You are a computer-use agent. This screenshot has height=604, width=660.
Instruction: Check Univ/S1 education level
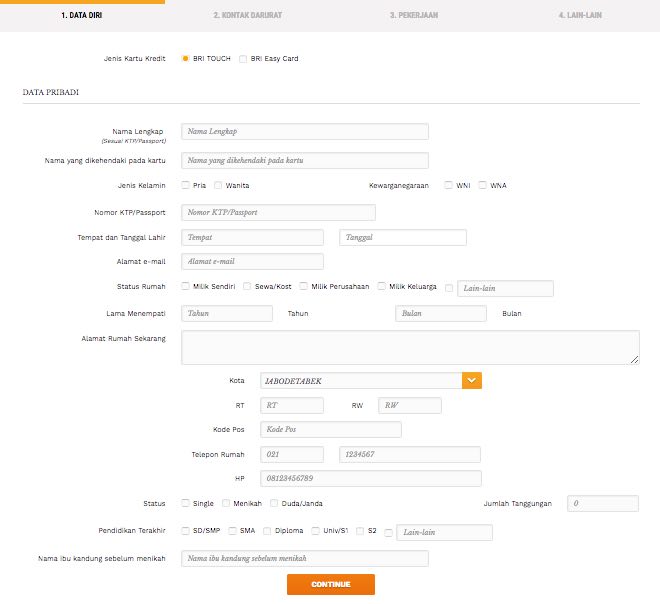[315, 531]
